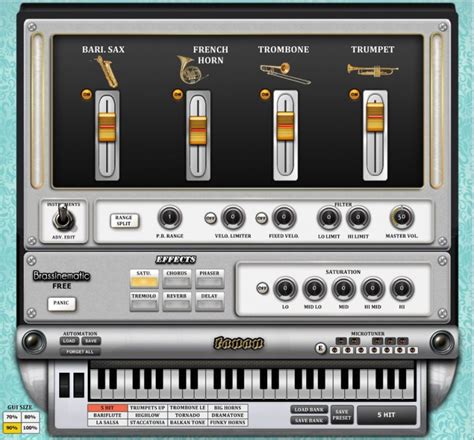
Task: Select the Dramatone preset
Action: click(x=228, y=415)
